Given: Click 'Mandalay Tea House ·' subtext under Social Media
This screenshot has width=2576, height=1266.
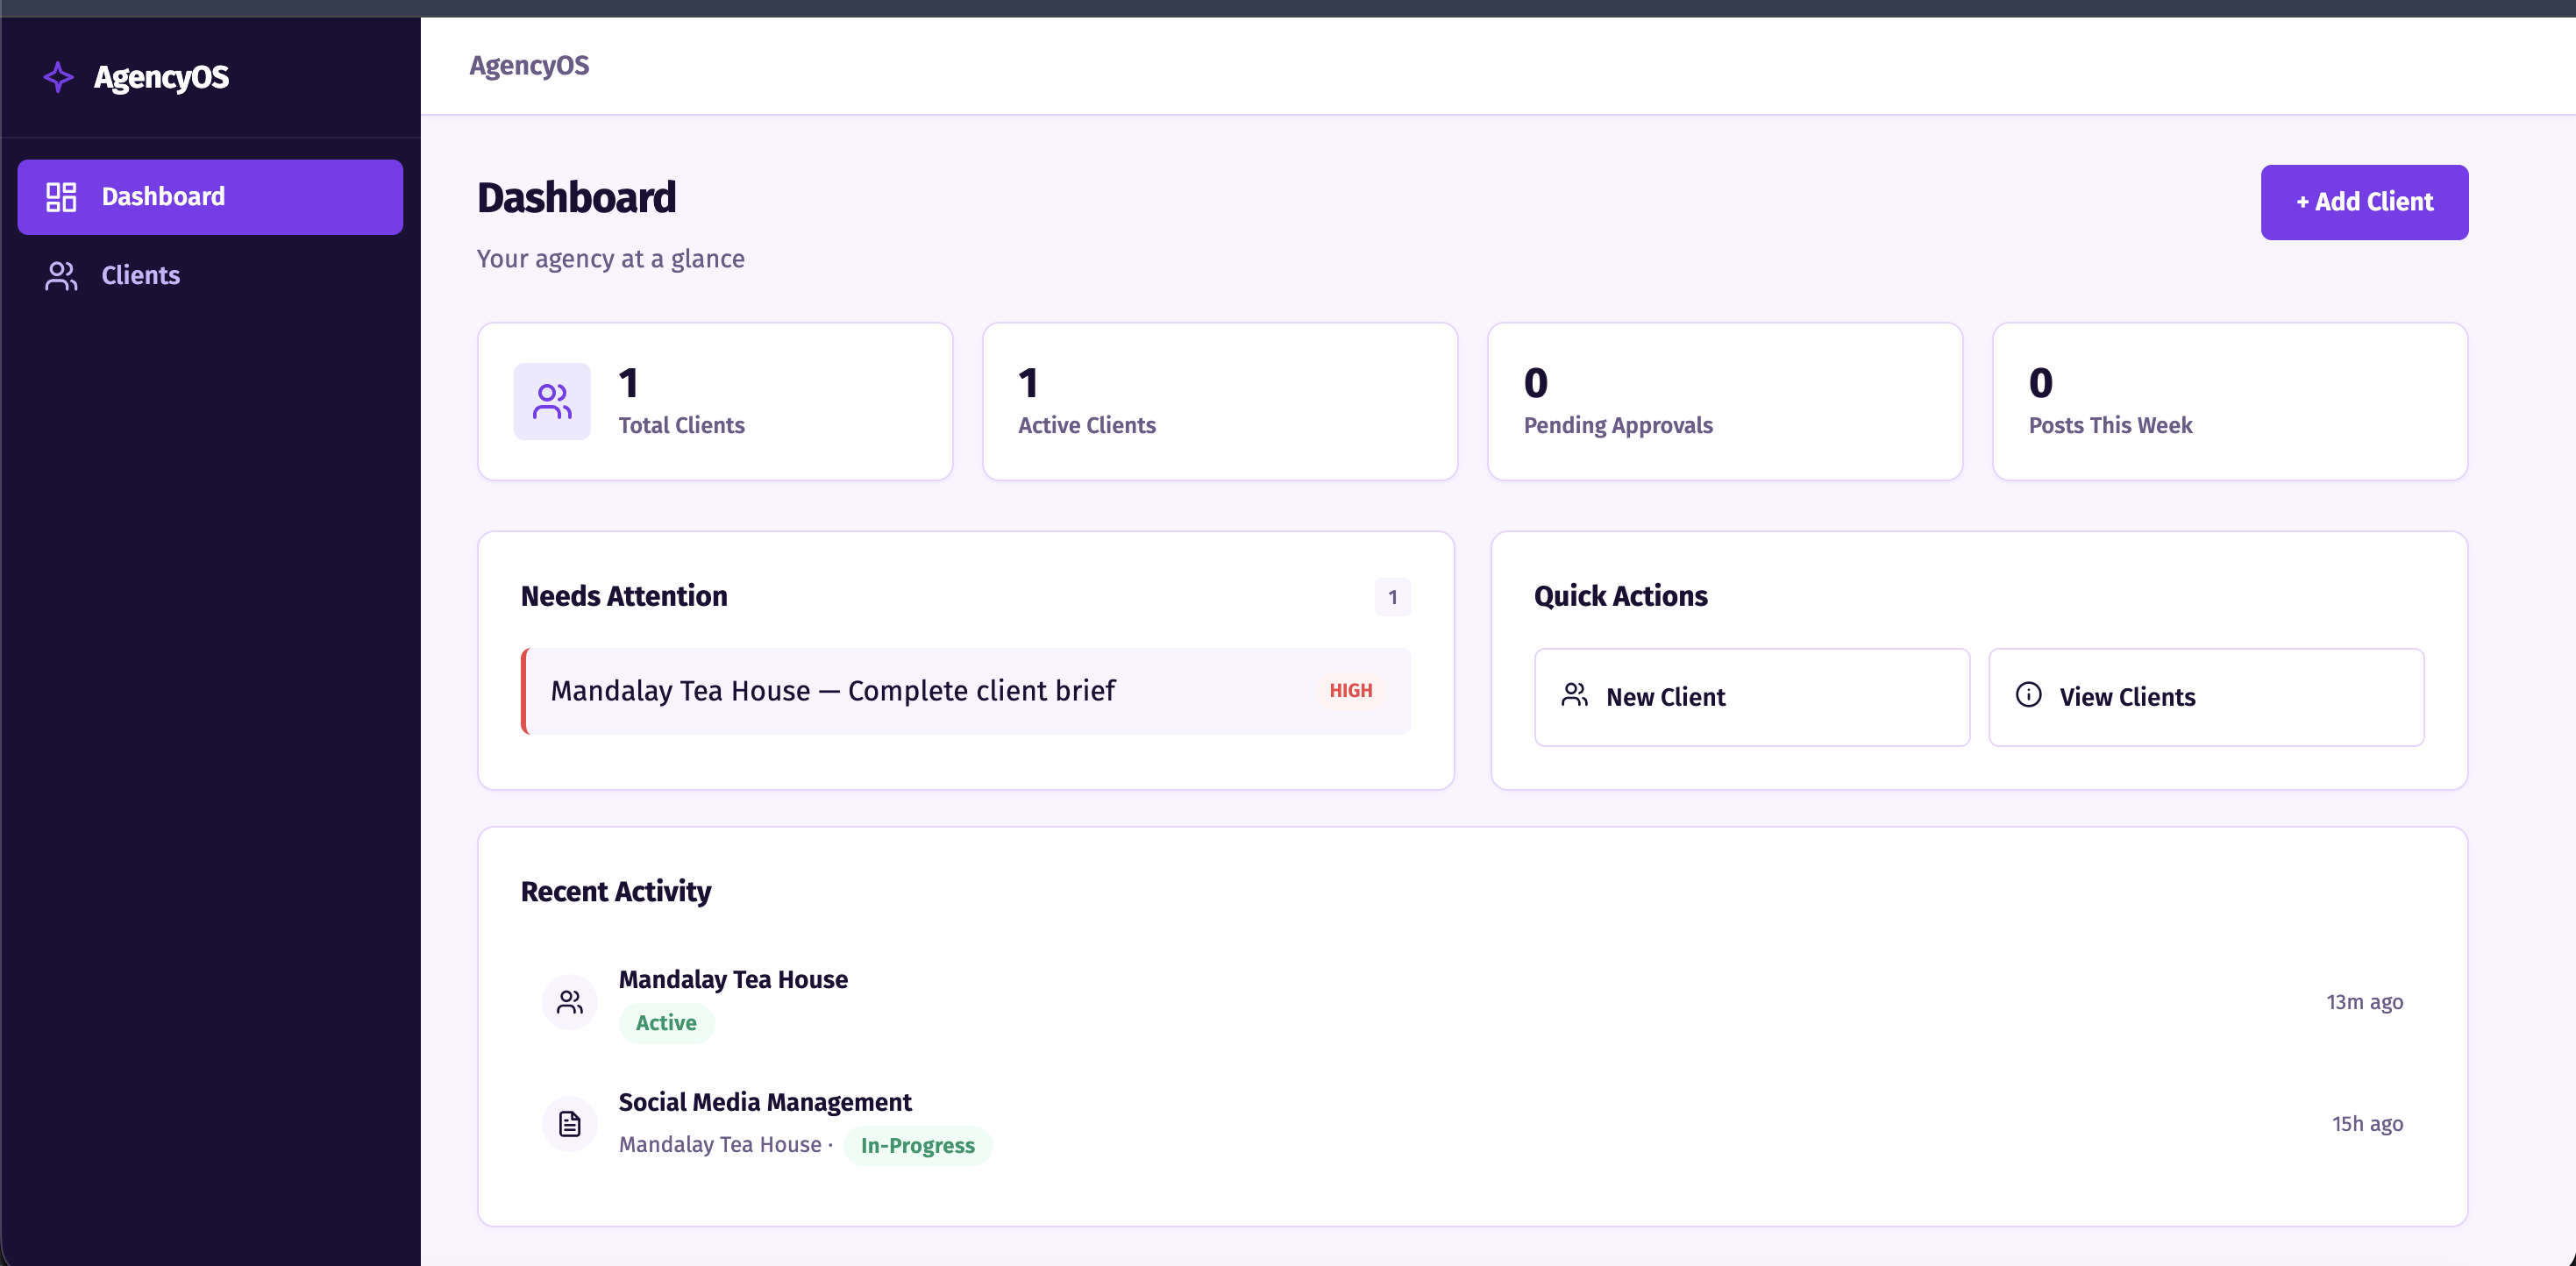Looking at the screenshot, I should coord(725,1145).
